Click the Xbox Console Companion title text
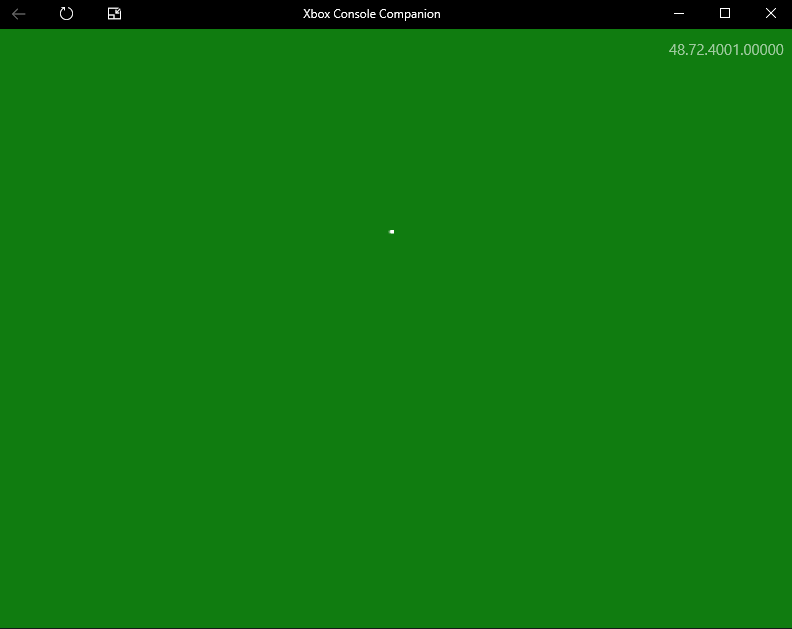The image size is (792, 629). point(372,14)
